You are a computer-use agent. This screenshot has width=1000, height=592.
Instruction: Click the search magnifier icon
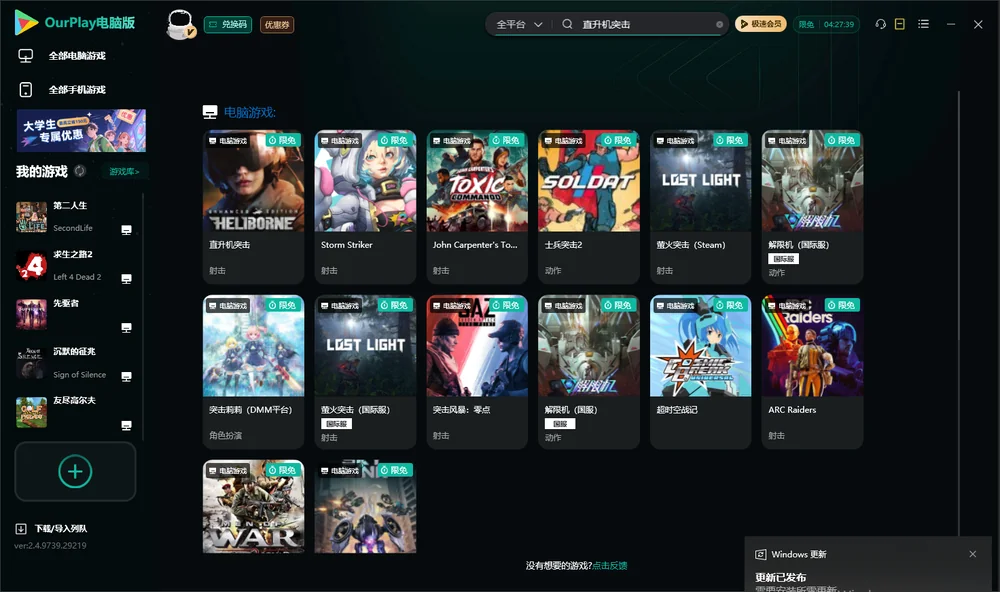coord(567,24)
